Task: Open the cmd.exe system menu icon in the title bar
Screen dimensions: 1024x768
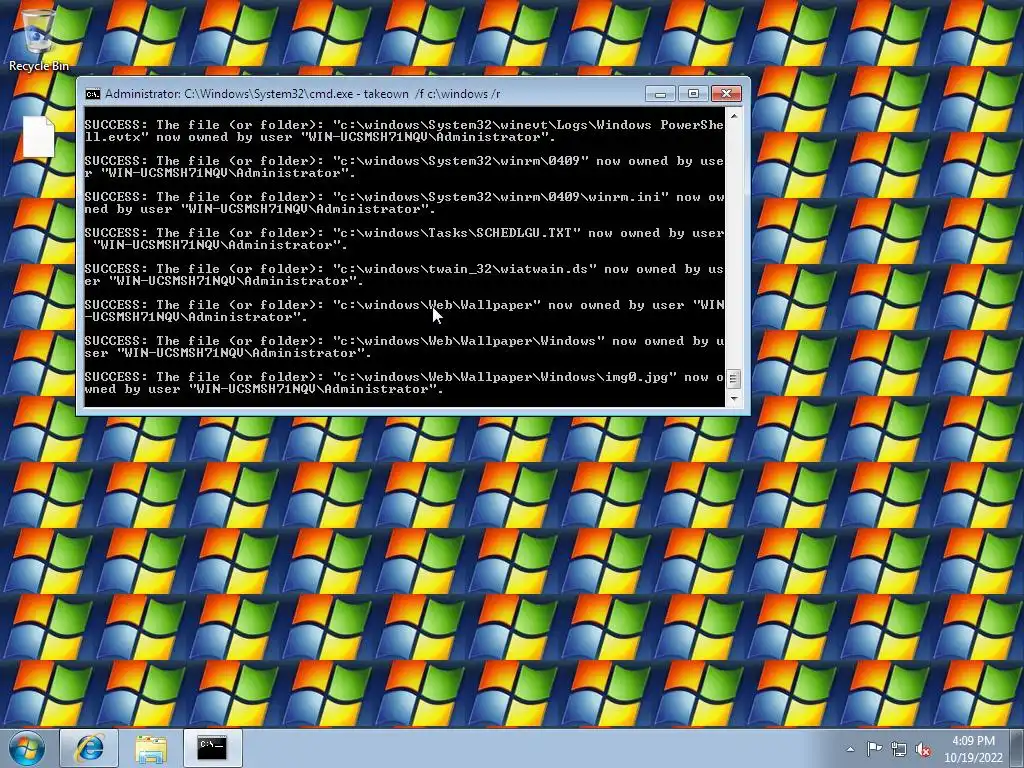Action: click(93, 94)
